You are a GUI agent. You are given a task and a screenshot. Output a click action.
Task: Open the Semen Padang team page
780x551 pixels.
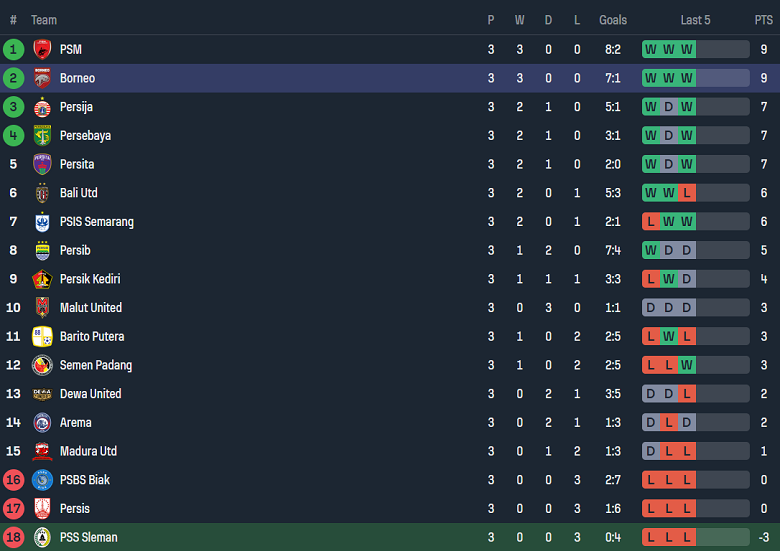pos(95,365)
